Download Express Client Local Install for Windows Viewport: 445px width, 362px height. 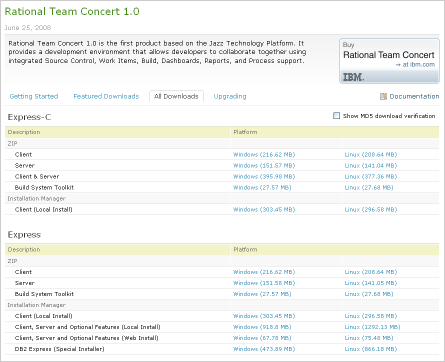pyautogui.click(x=264, y=316)
